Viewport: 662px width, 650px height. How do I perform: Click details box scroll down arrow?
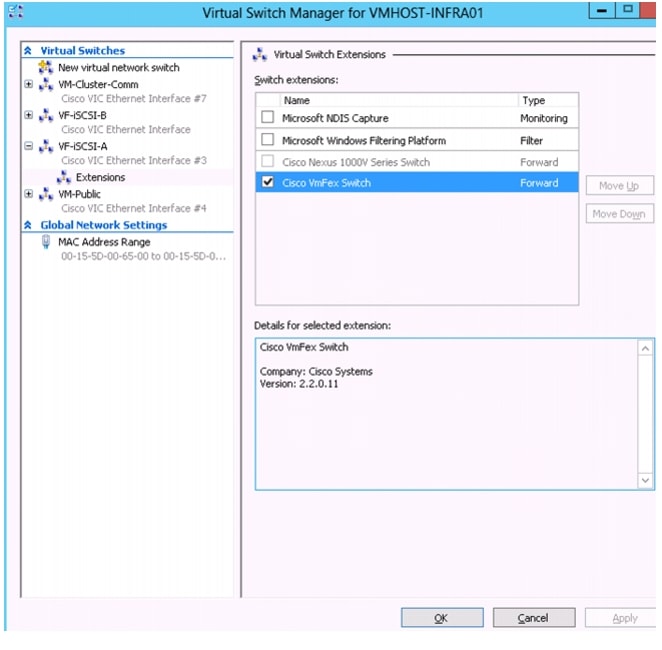click(645, 480)
